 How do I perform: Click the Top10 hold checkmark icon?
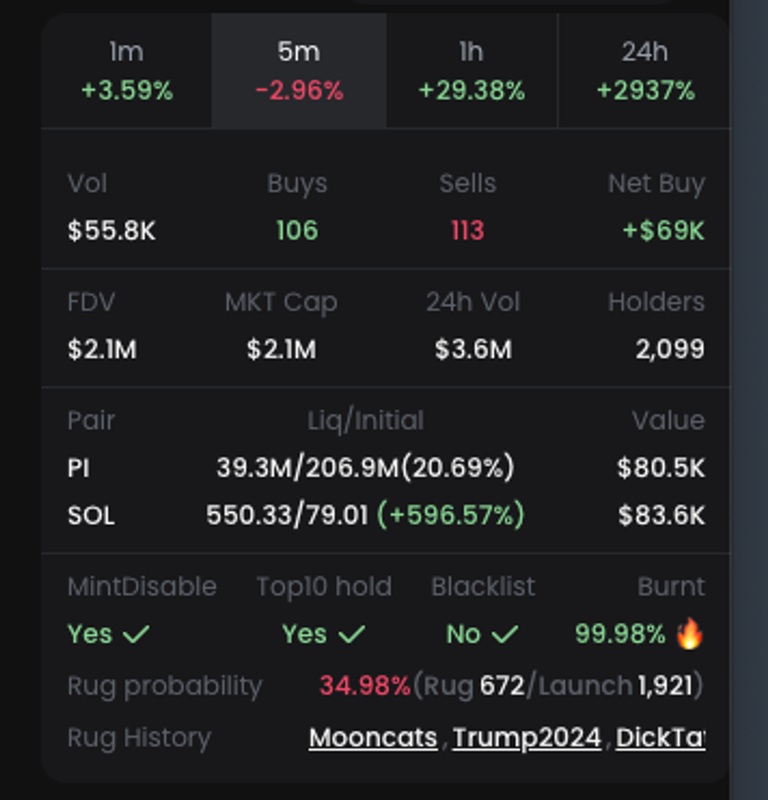tap(351, 634)
